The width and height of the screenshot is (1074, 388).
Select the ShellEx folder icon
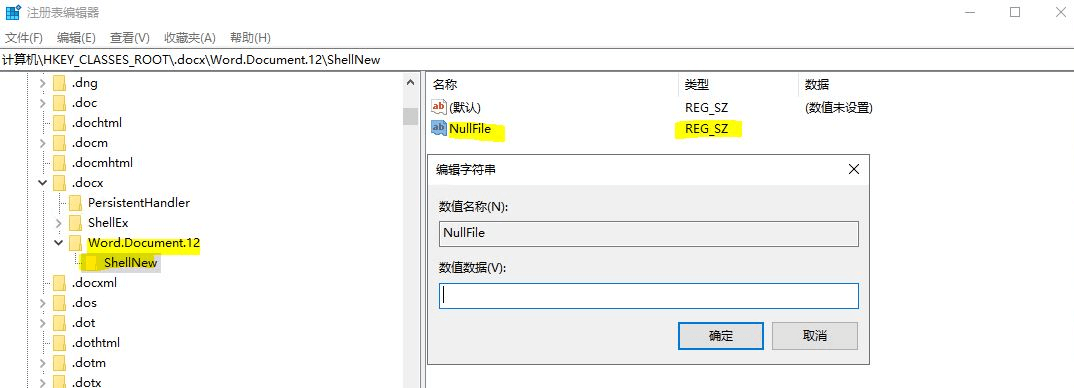76,223
